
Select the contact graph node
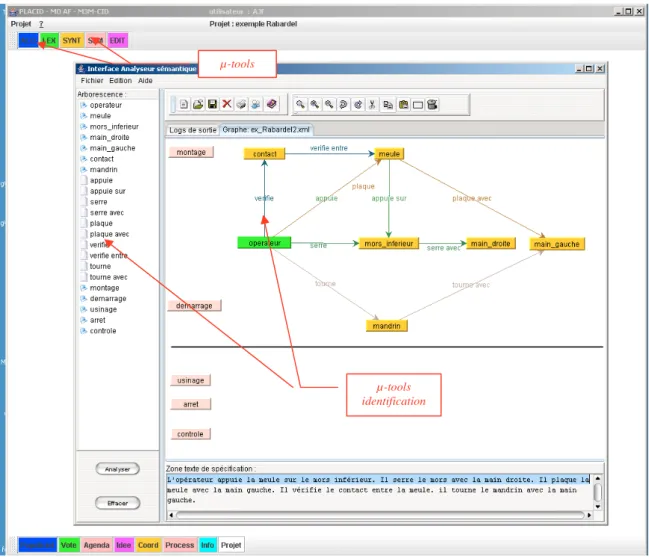(264, 154)
